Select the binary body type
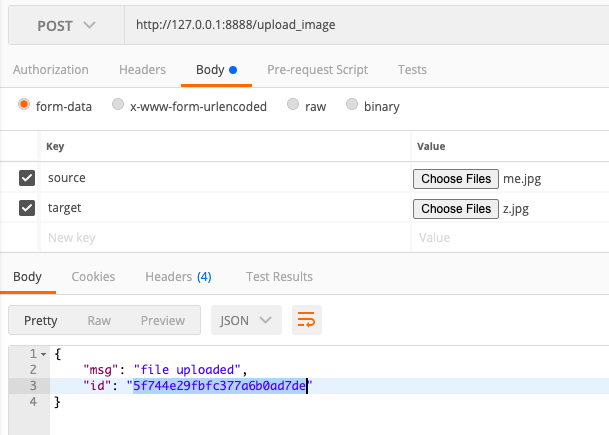 click(x=352, y=104)
